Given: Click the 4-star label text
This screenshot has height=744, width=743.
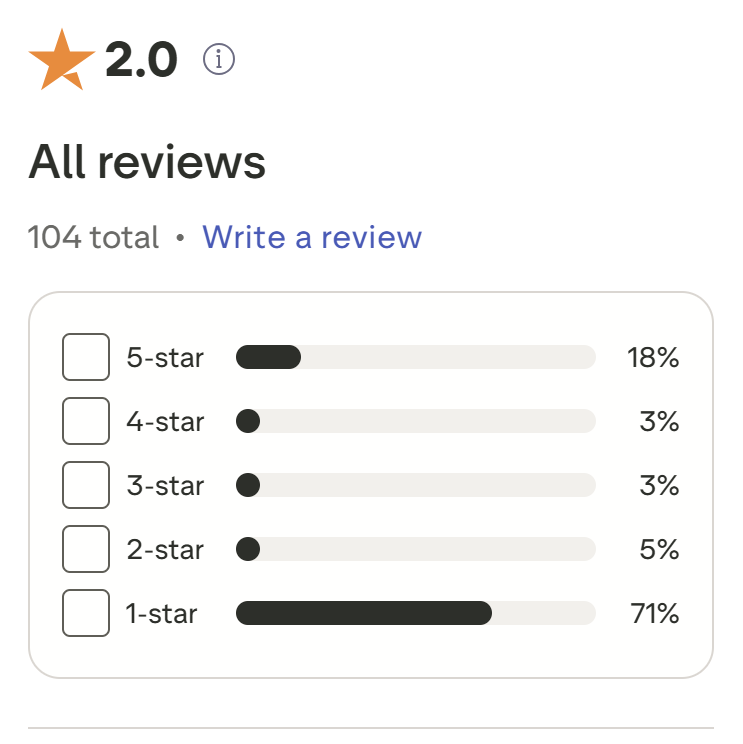Looking at the screenshot, I should tap(165, 421).
